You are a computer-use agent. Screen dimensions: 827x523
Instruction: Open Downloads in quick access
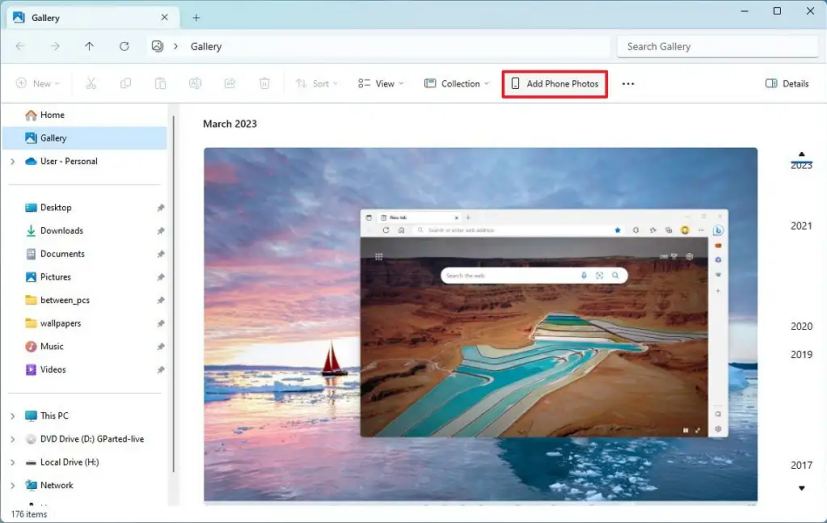[61, 230]
